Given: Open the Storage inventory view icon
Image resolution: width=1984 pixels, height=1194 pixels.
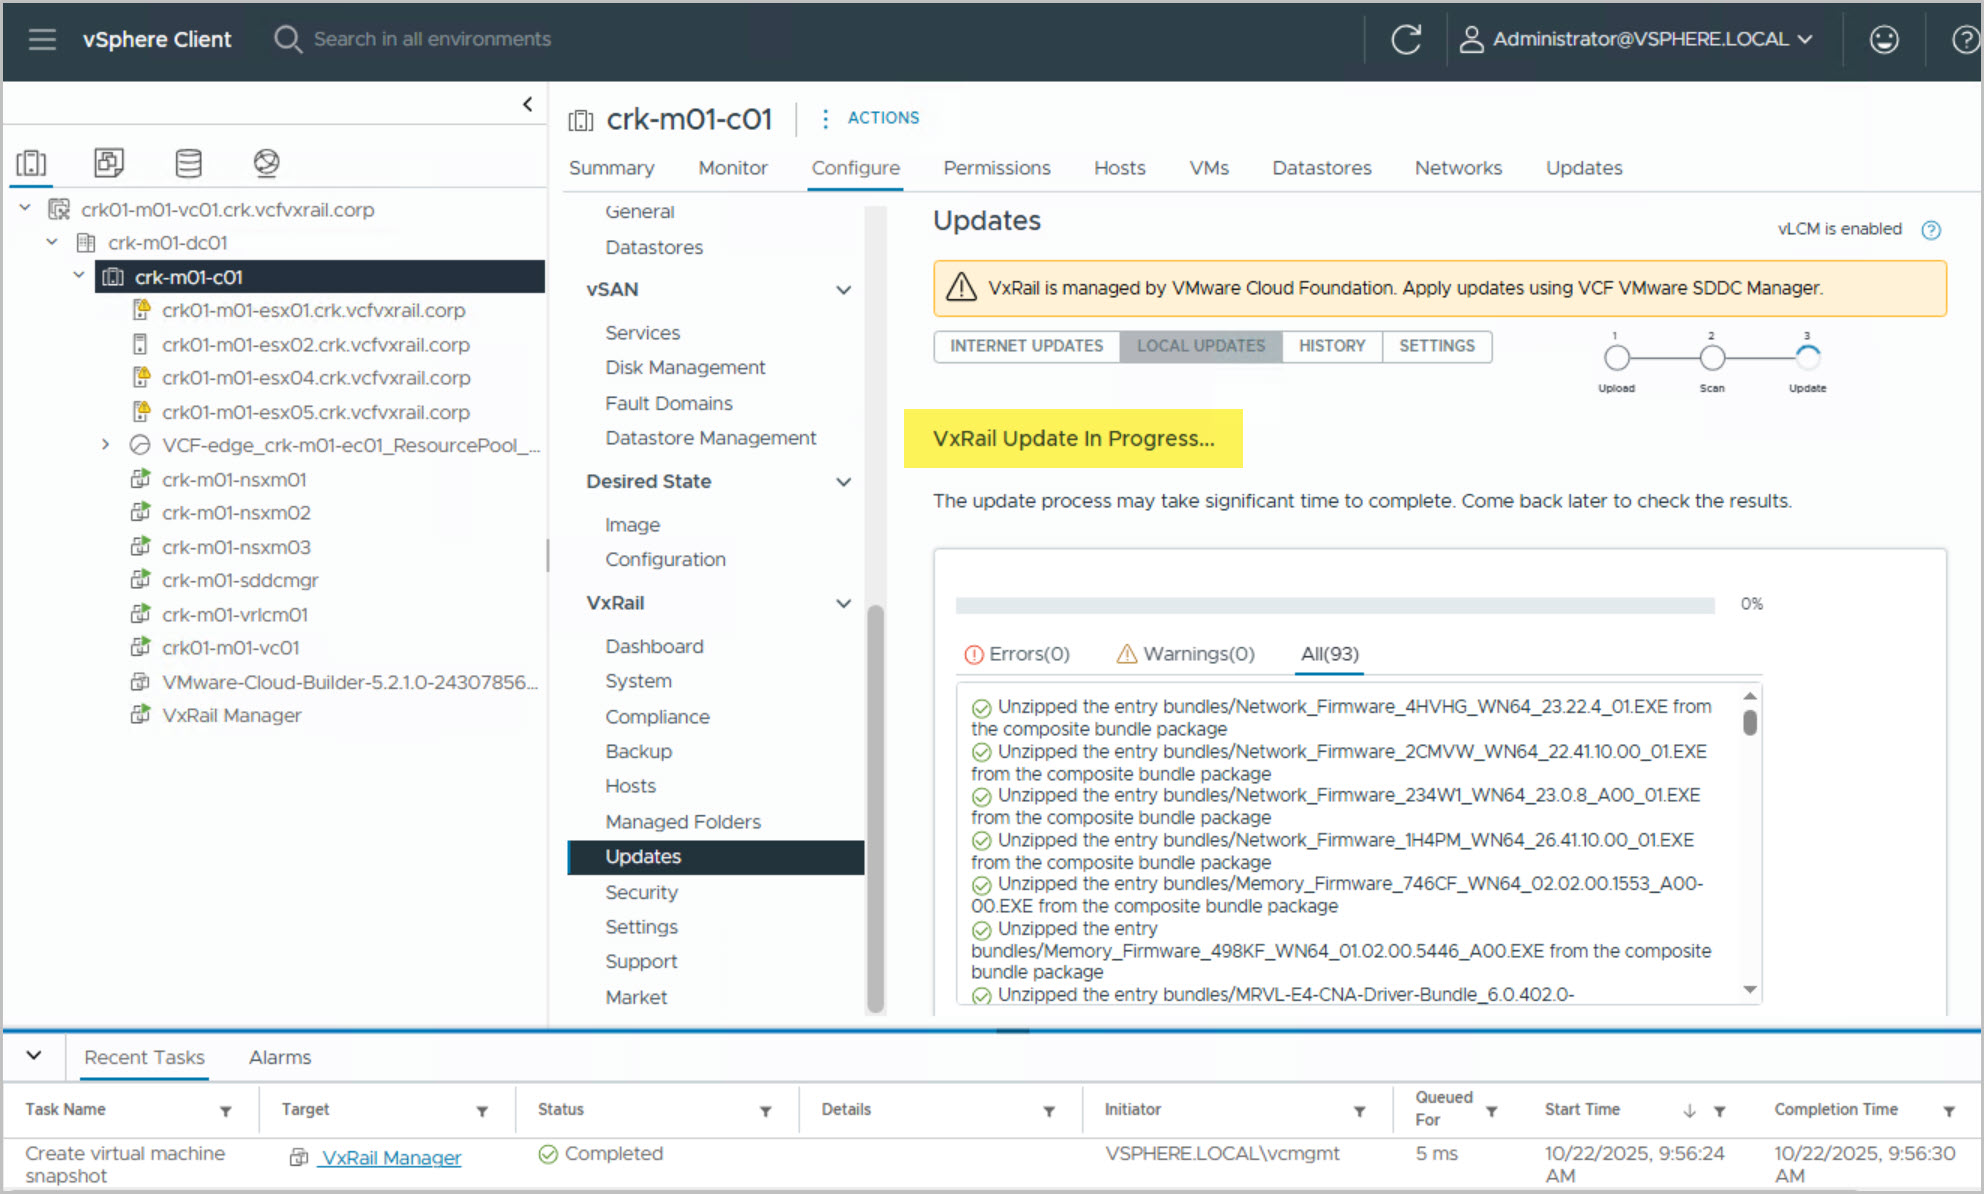Looking at the screenshot, I should pos(188,162).
